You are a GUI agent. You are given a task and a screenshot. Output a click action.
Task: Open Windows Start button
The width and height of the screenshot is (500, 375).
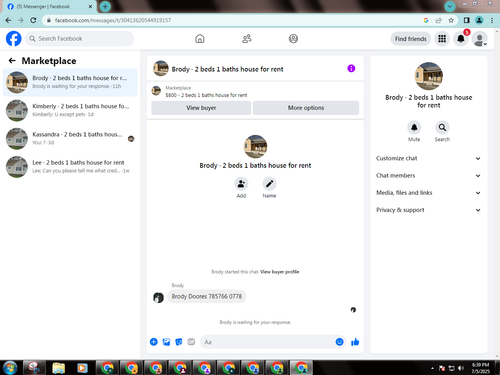click(10, 368)
